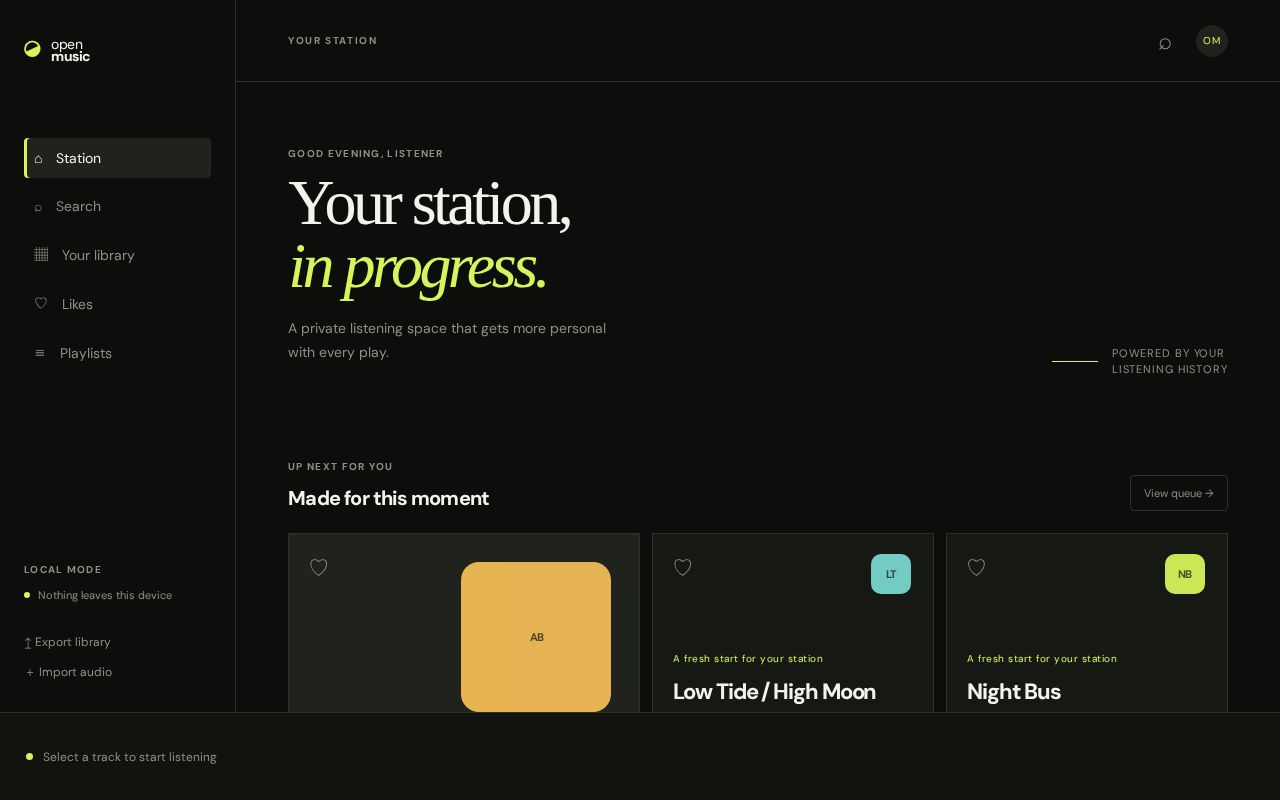This screenshot has height=800, width=1280.
Task: Like Low Tide / High Moon track
Action: click(683, 567)
